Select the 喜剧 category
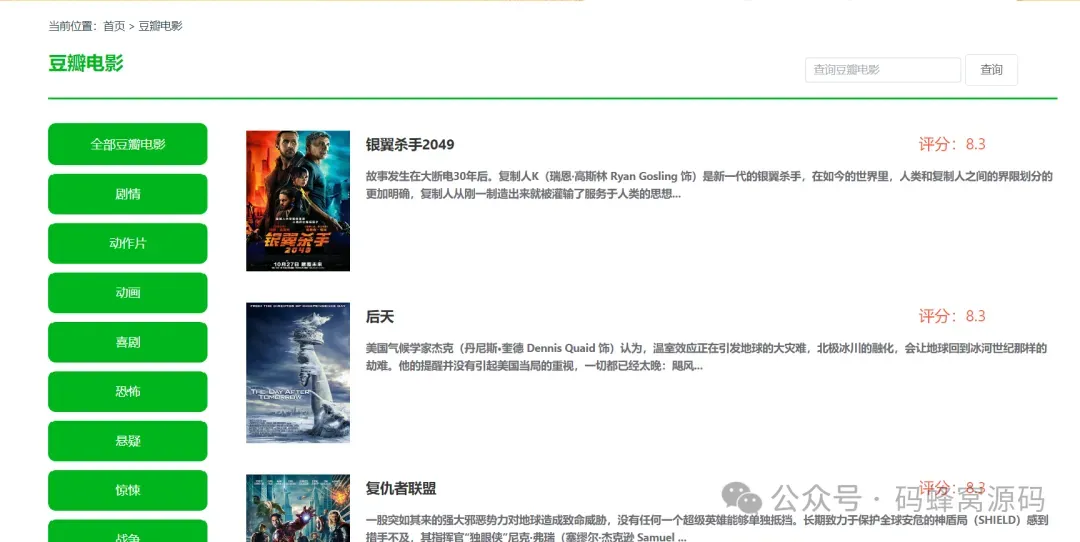The image size is (1080, 542). pos(127,342)
